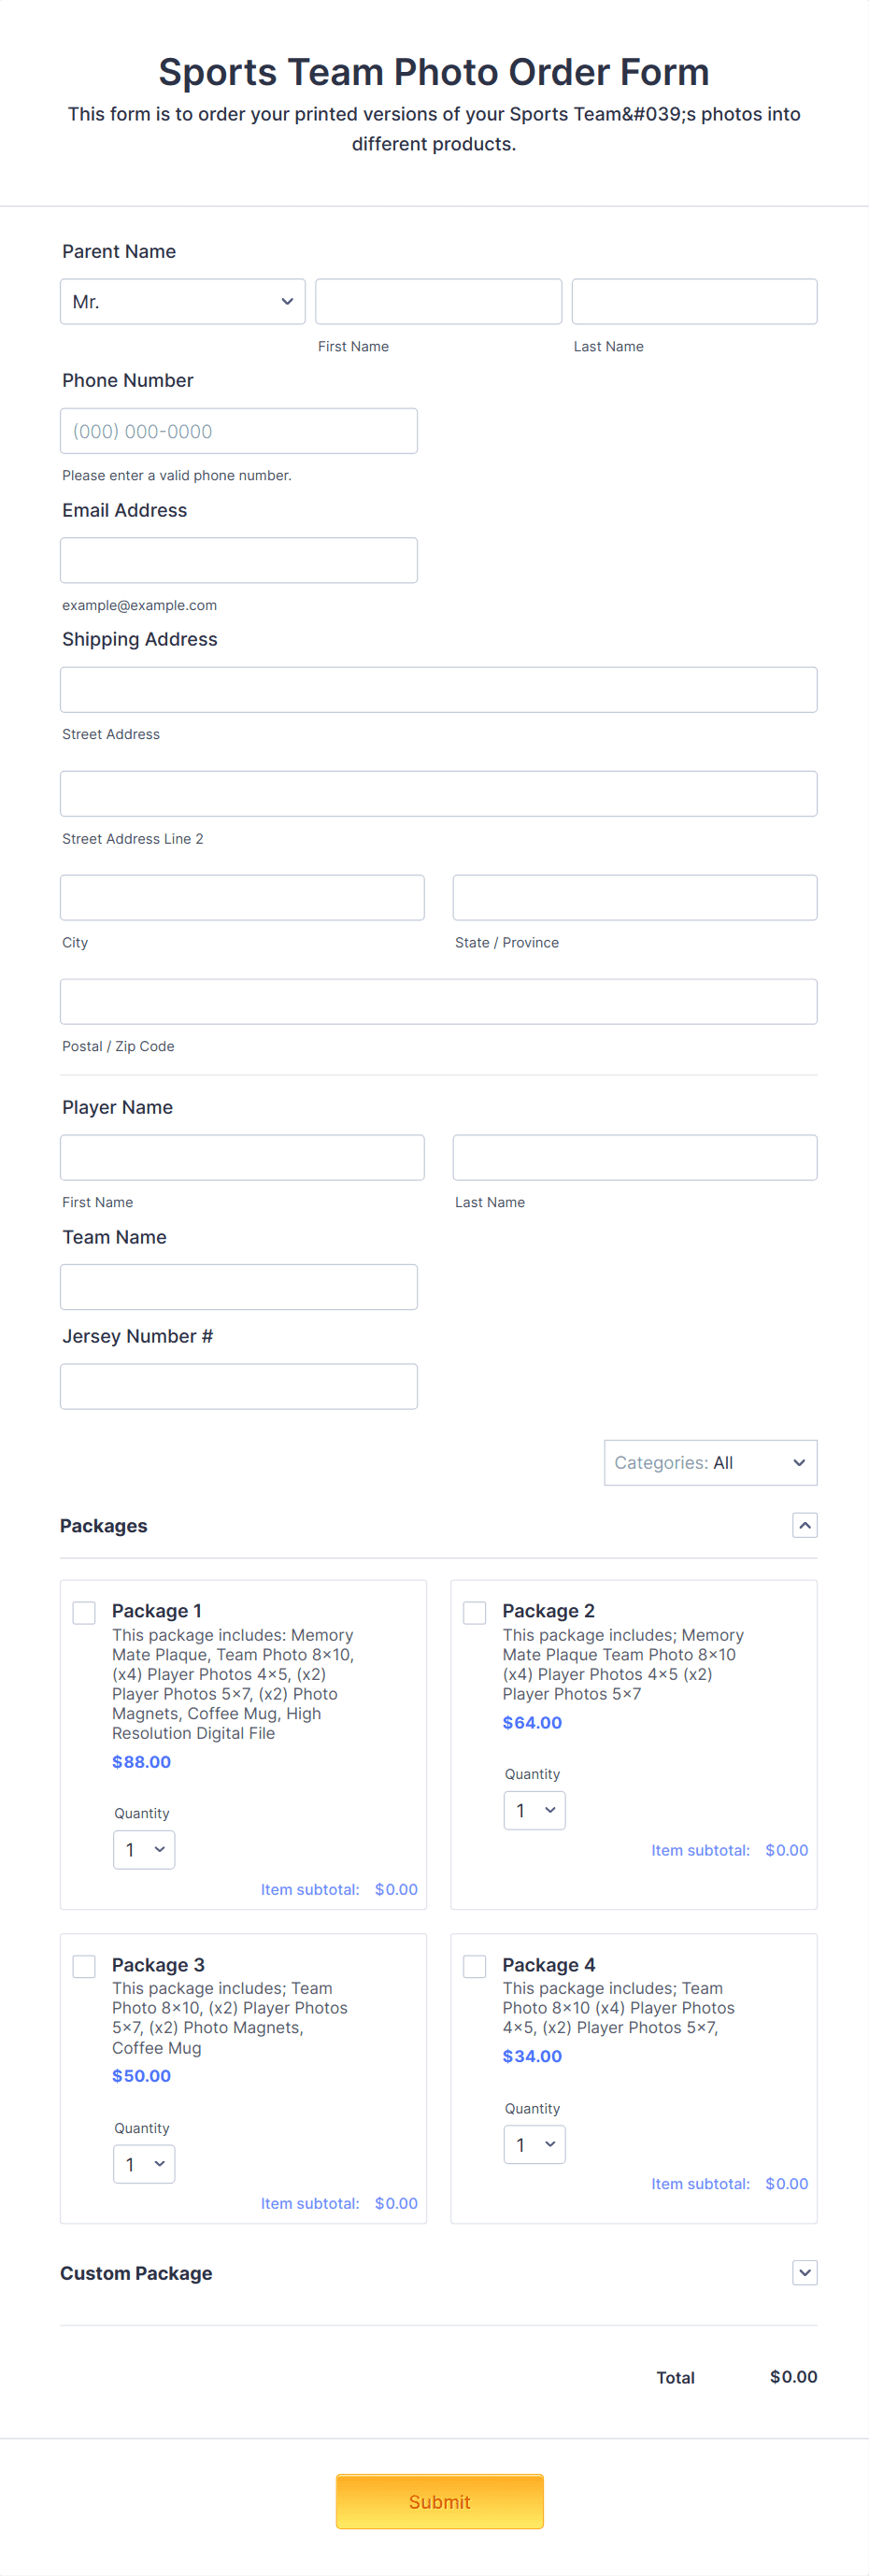The image size is (869, 2576).
Task: Click the Jersey Number field
Action: 238,1386
